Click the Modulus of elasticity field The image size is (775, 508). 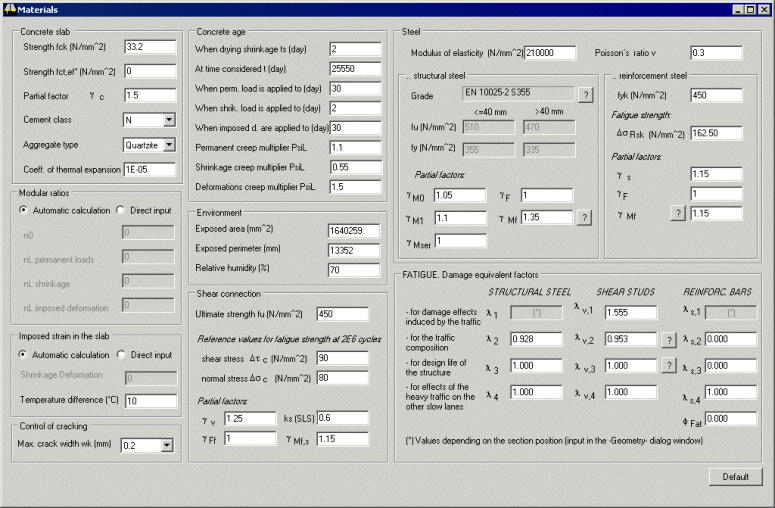tap(550, 52)
